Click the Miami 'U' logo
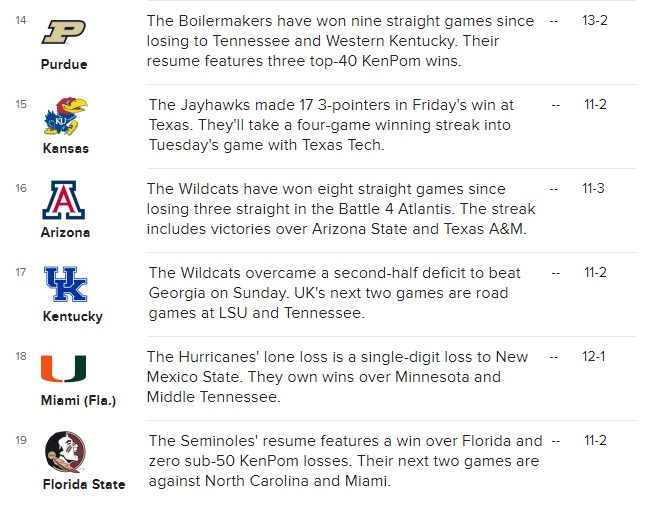 tap(64, 368)
